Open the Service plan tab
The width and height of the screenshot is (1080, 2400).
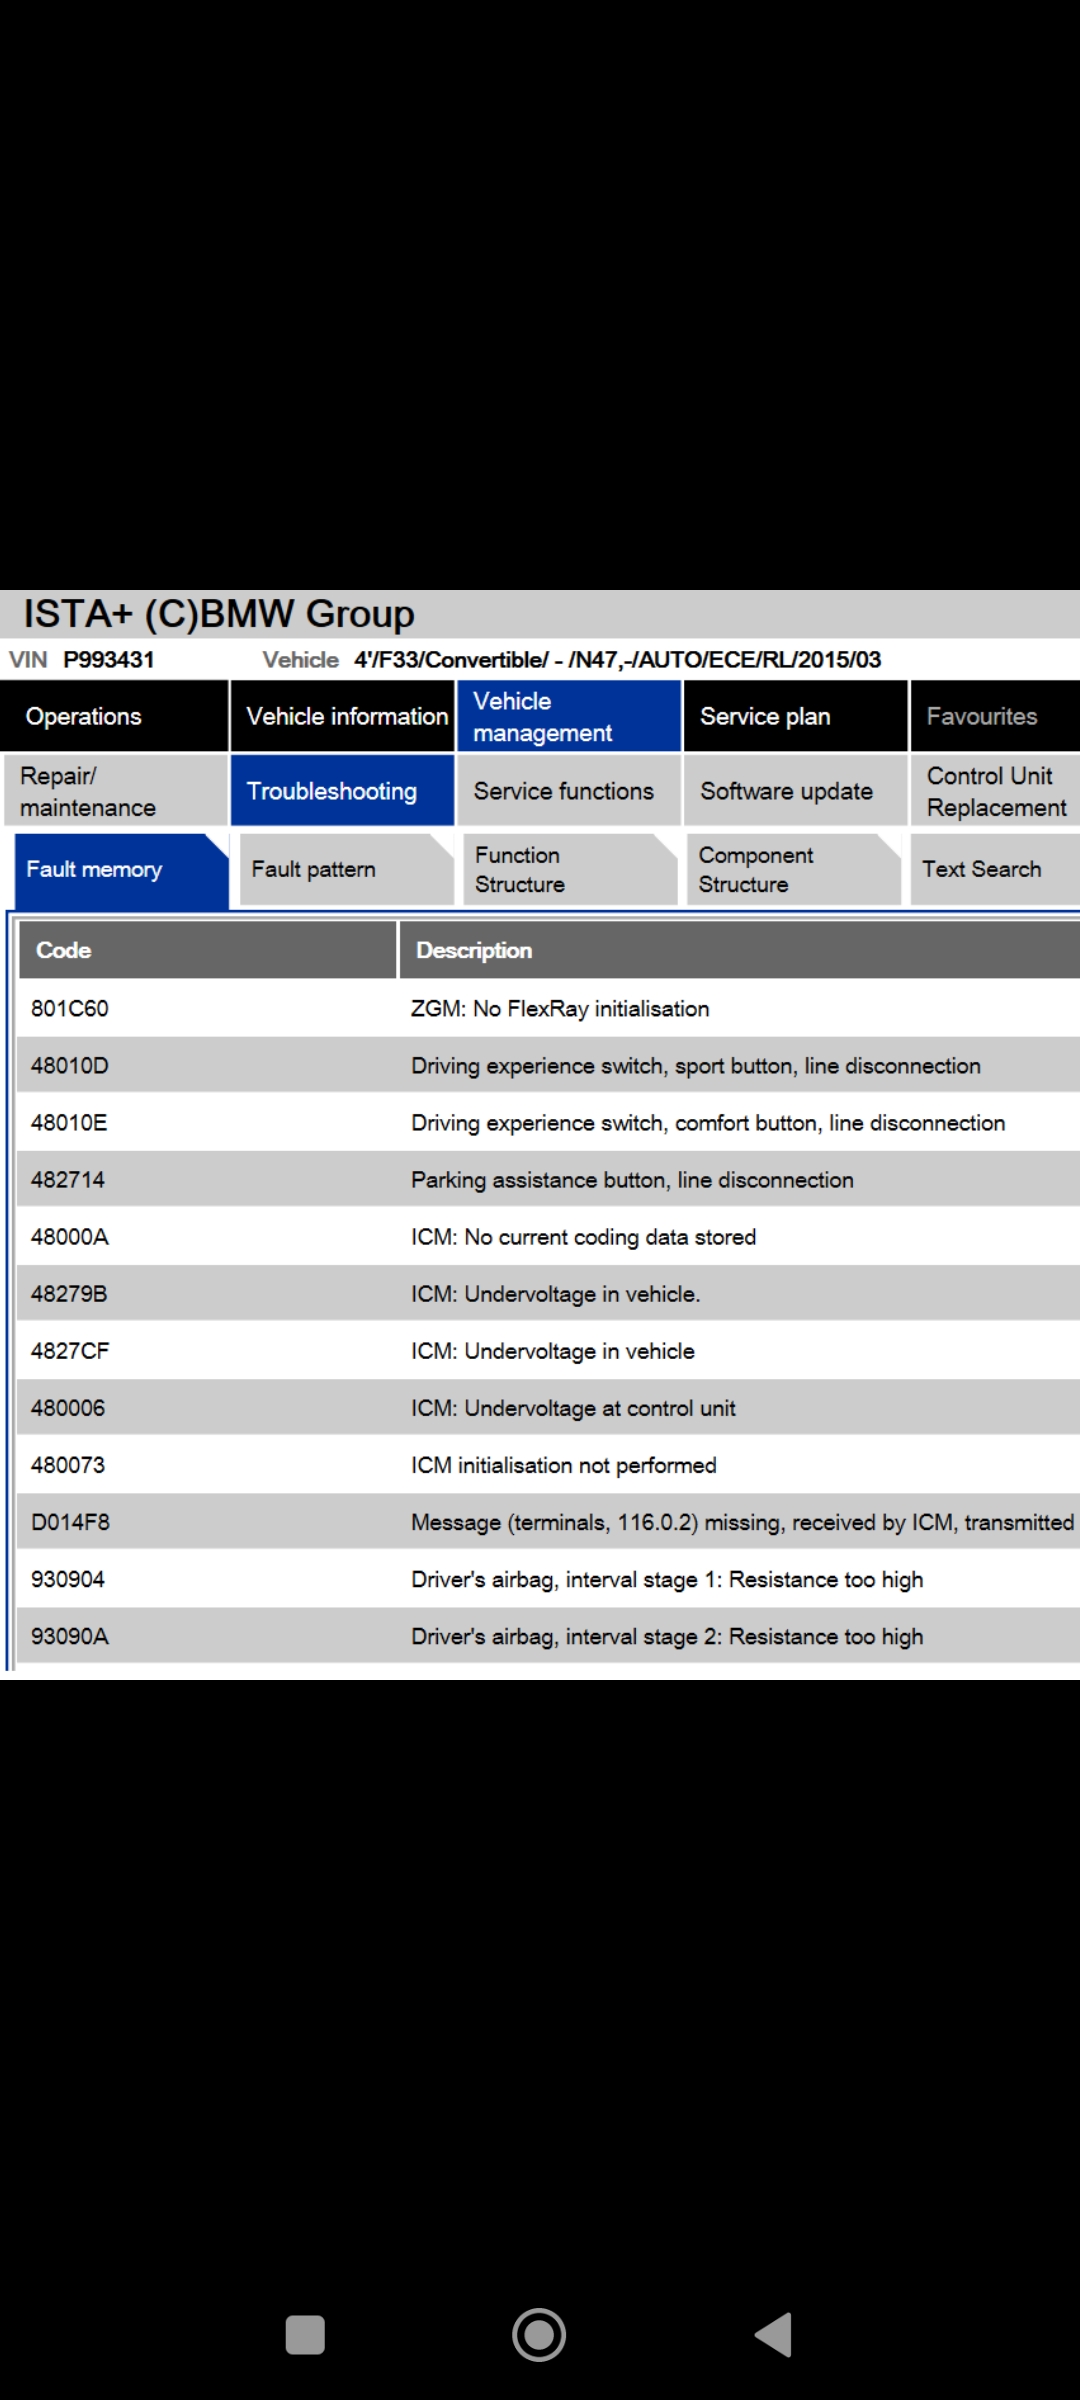[796, 716]
